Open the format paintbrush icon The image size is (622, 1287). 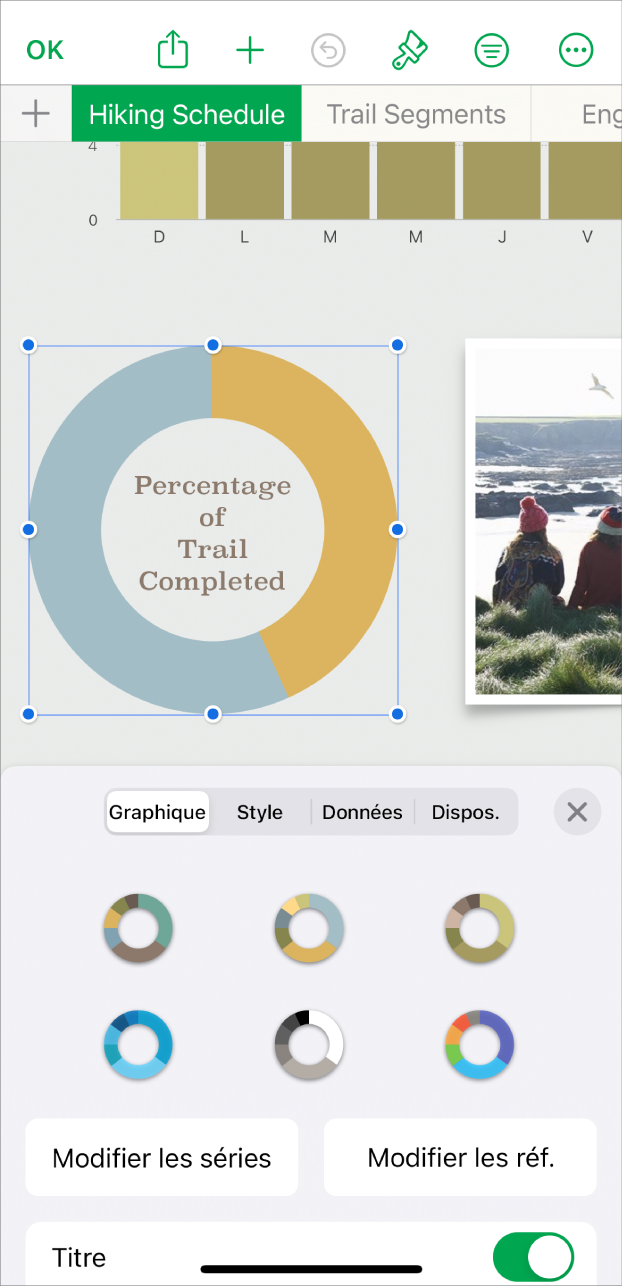click(409, 50)
